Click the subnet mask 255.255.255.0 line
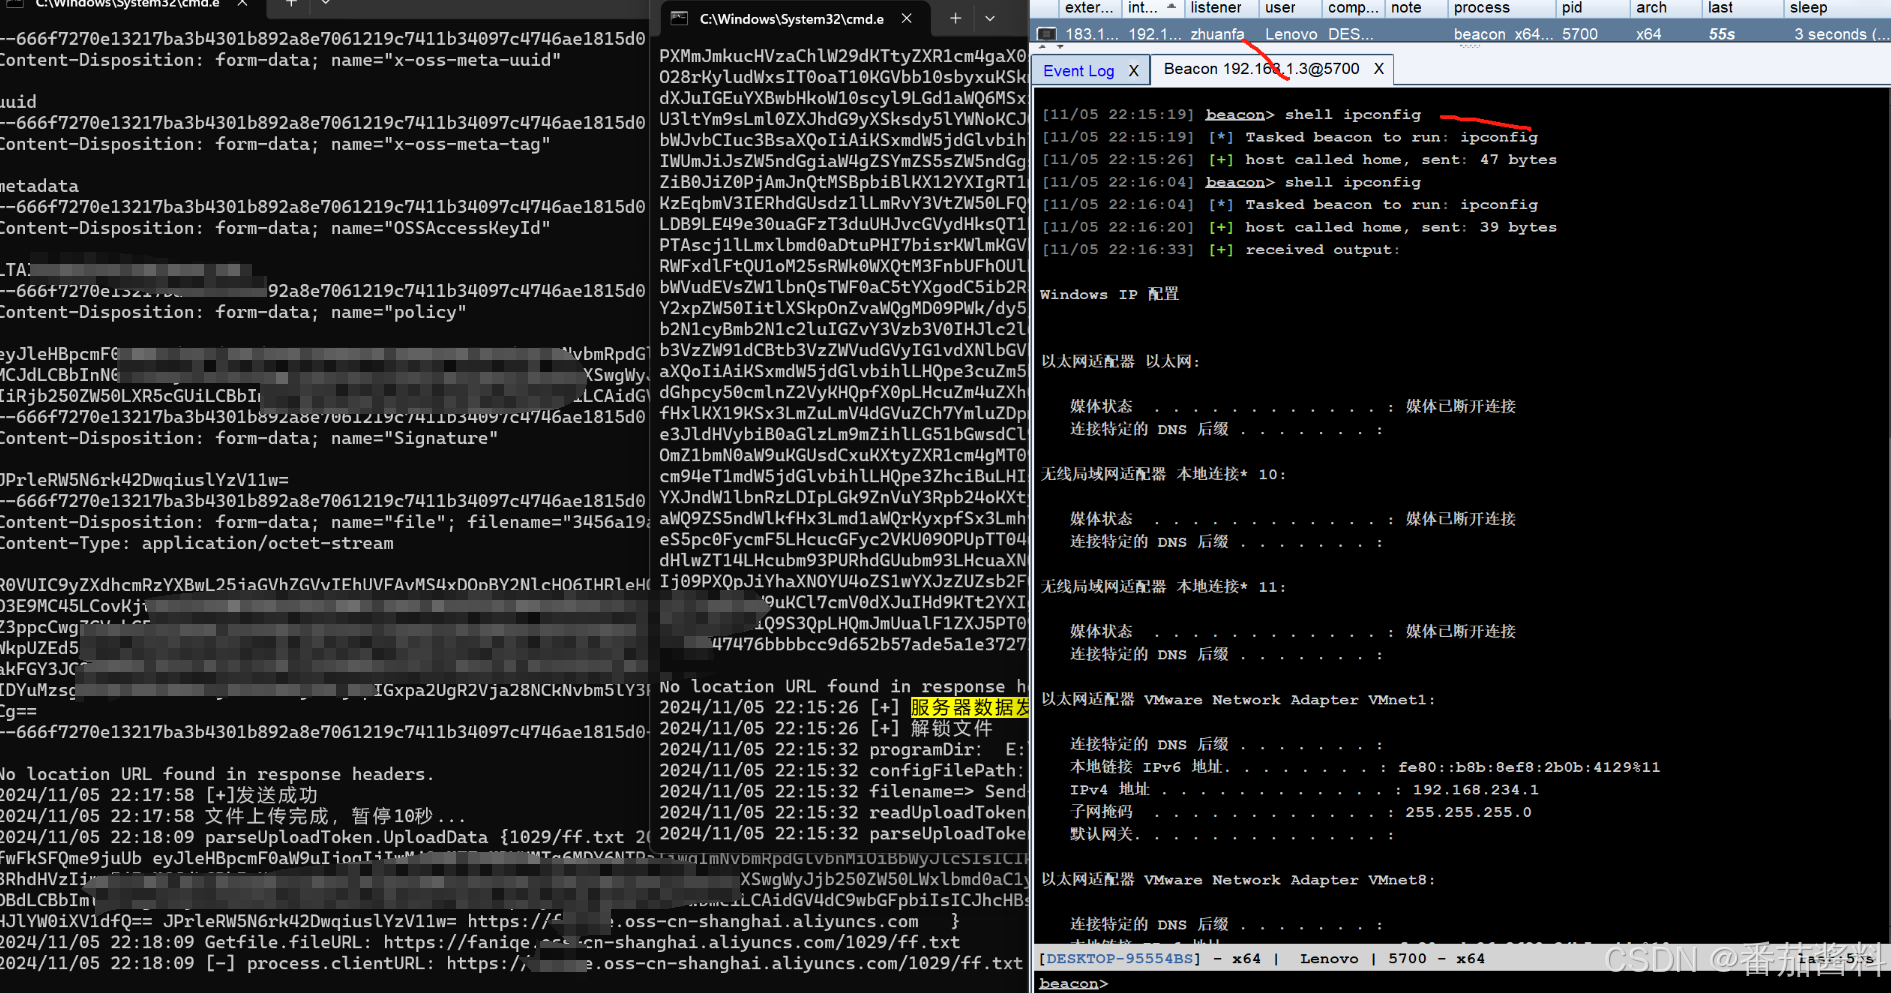Image resolution: width=1891 pixels, height=993 pixels. click(x=1300, y=812)
